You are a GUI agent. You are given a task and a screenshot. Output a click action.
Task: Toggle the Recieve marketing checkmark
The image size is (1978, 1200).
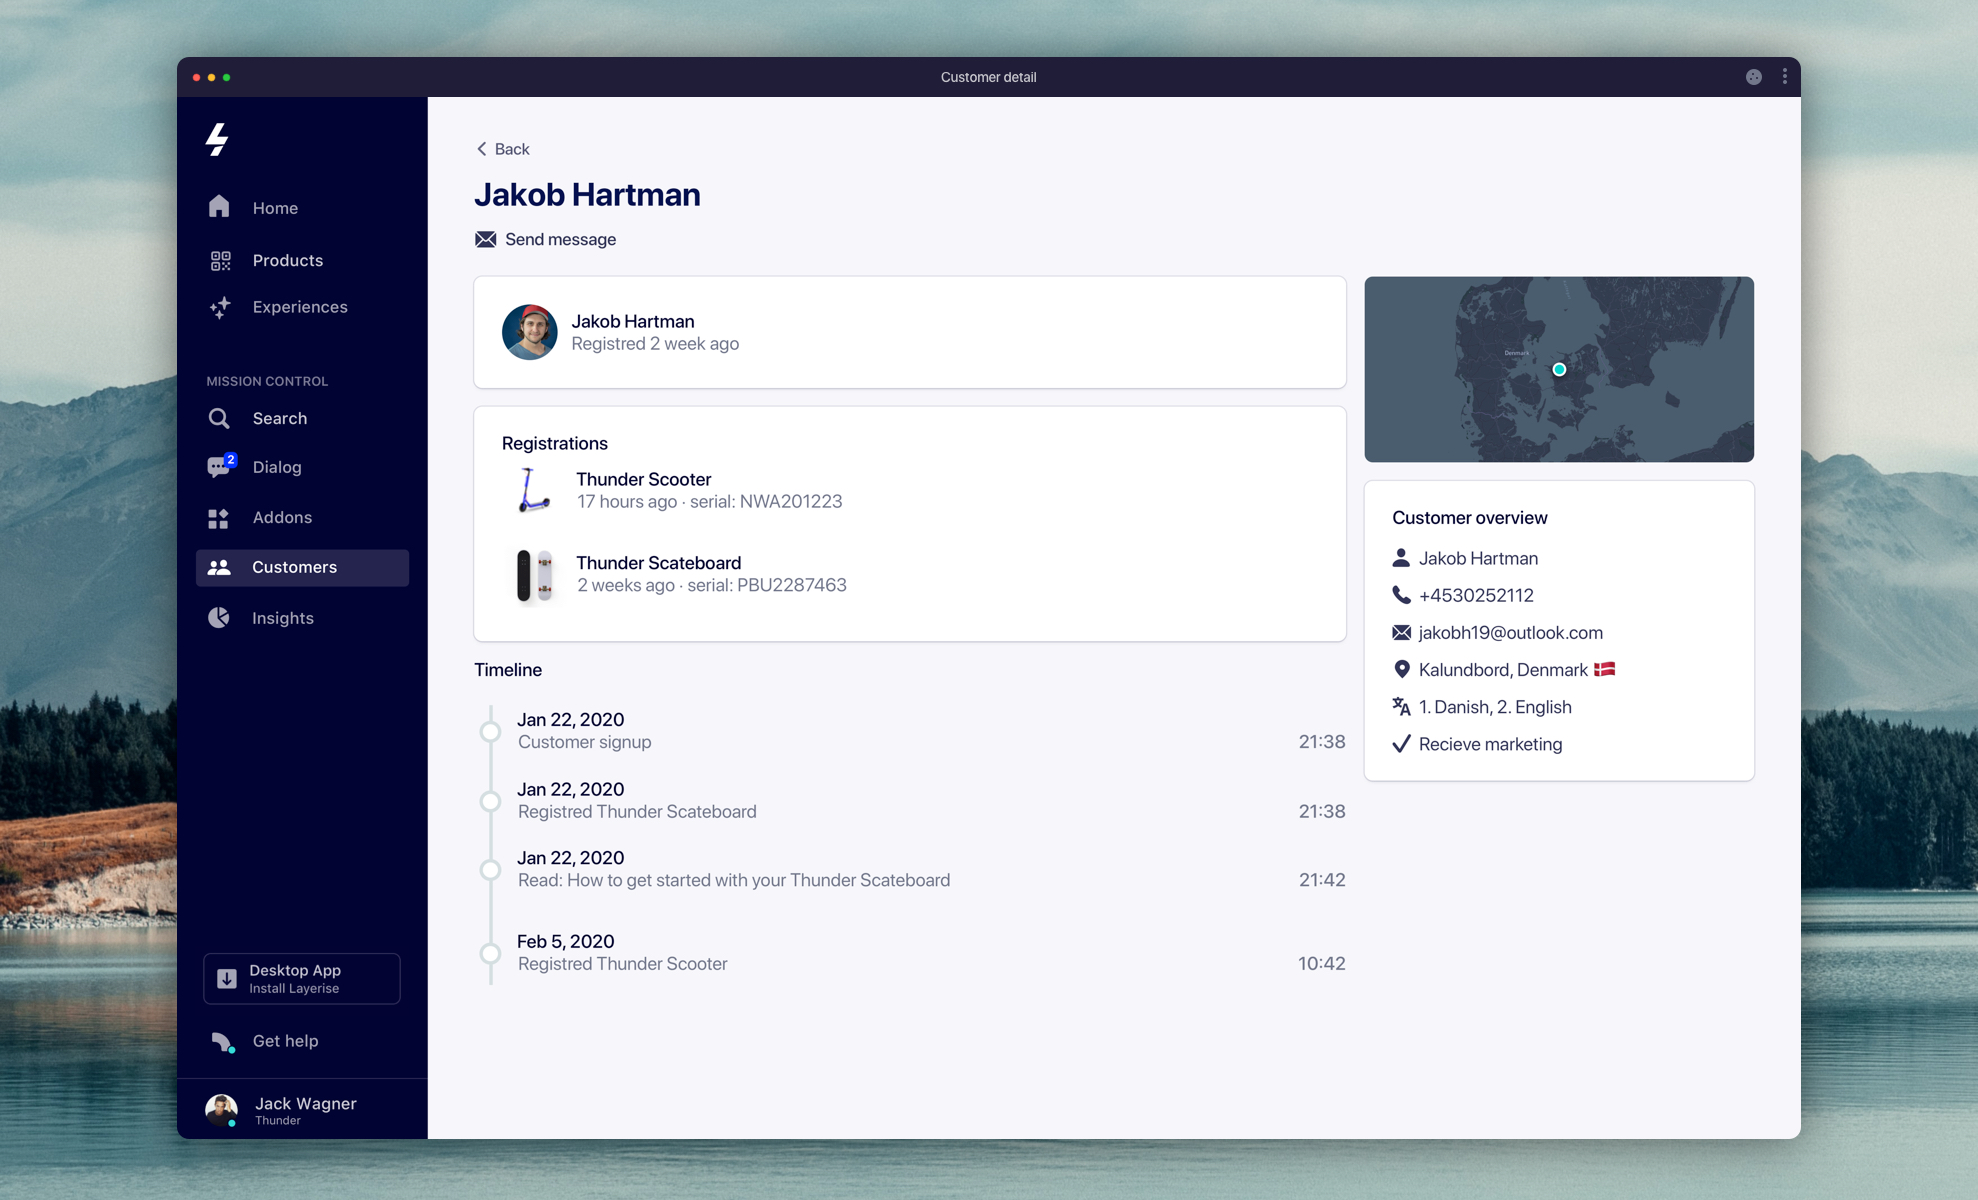click(x=1401, y=744)
